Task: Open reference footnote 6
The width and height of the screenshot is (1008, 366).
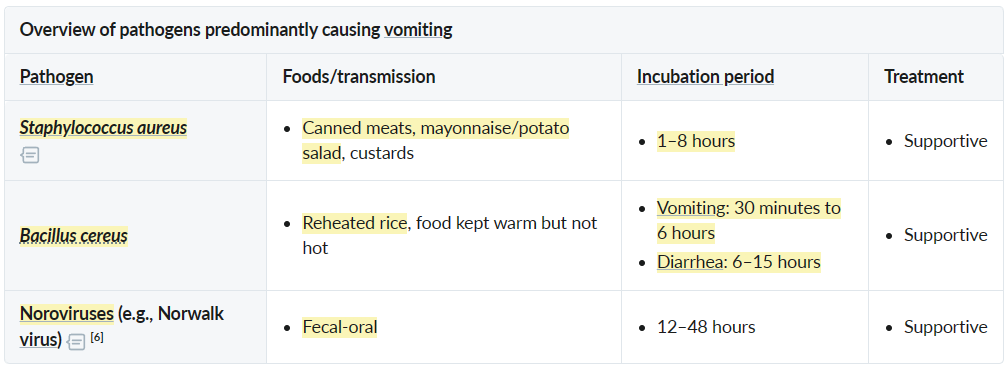Action: (97, 337)
